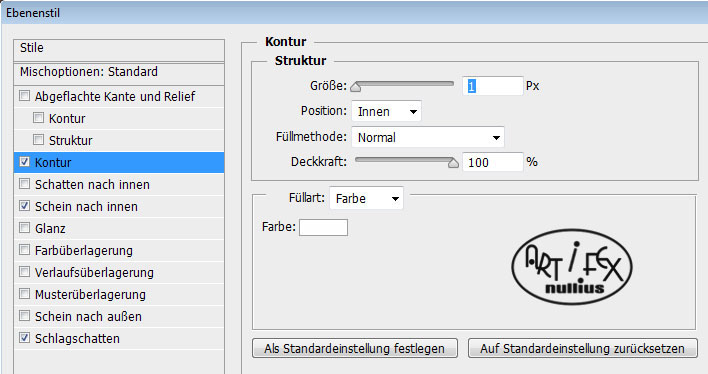Open the Position dropdown showing Innen
This screenshot has height=374, width=708.
[x=387, y=112]
